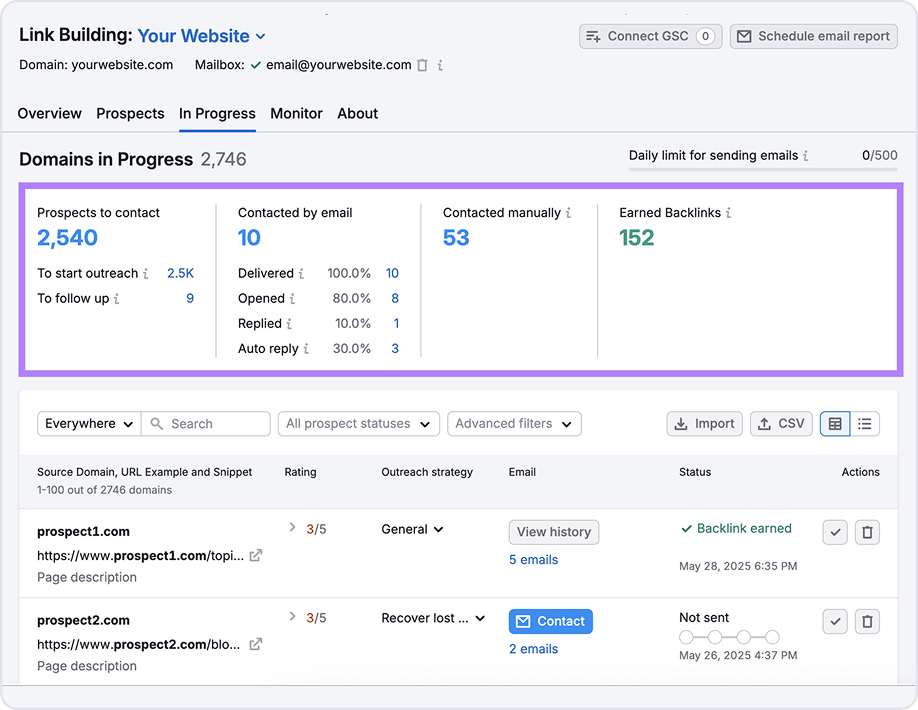The image size is (918, 710).
Task: Expand the Advanced filters menu
Action: pos(514,424)
